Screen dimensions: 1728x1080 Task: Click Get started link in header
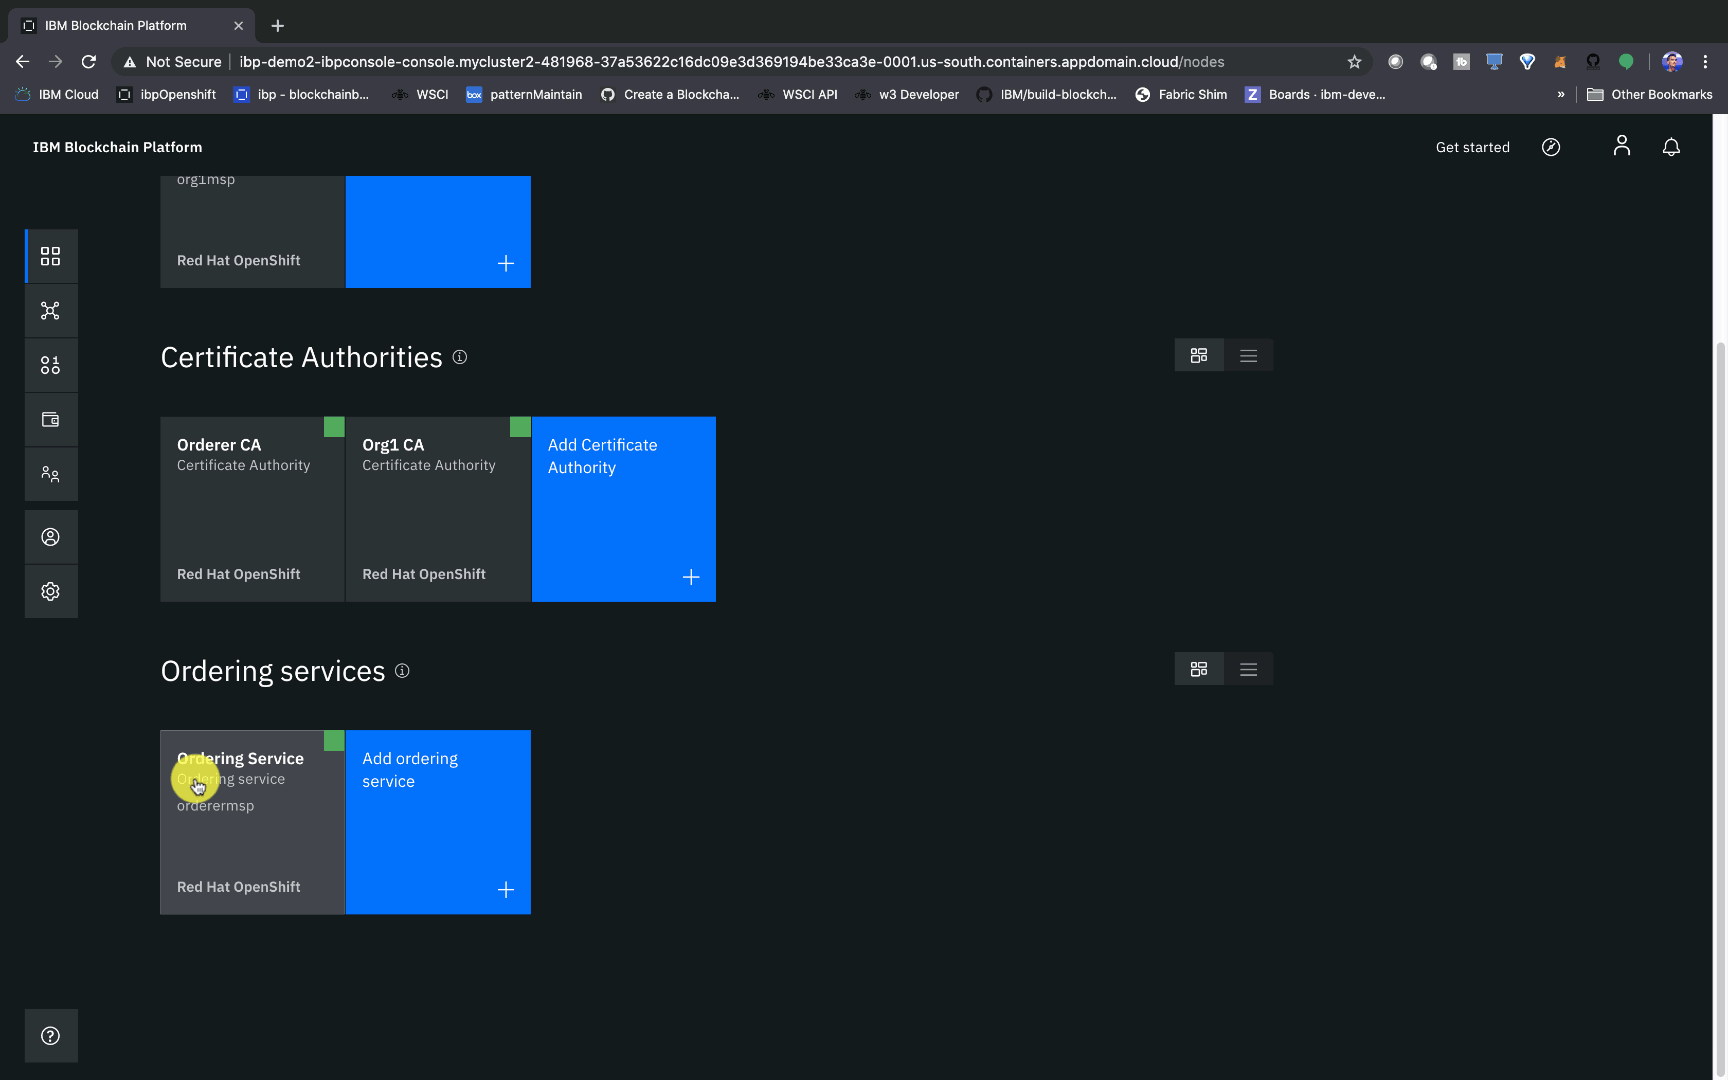[x=1472, y=147]
